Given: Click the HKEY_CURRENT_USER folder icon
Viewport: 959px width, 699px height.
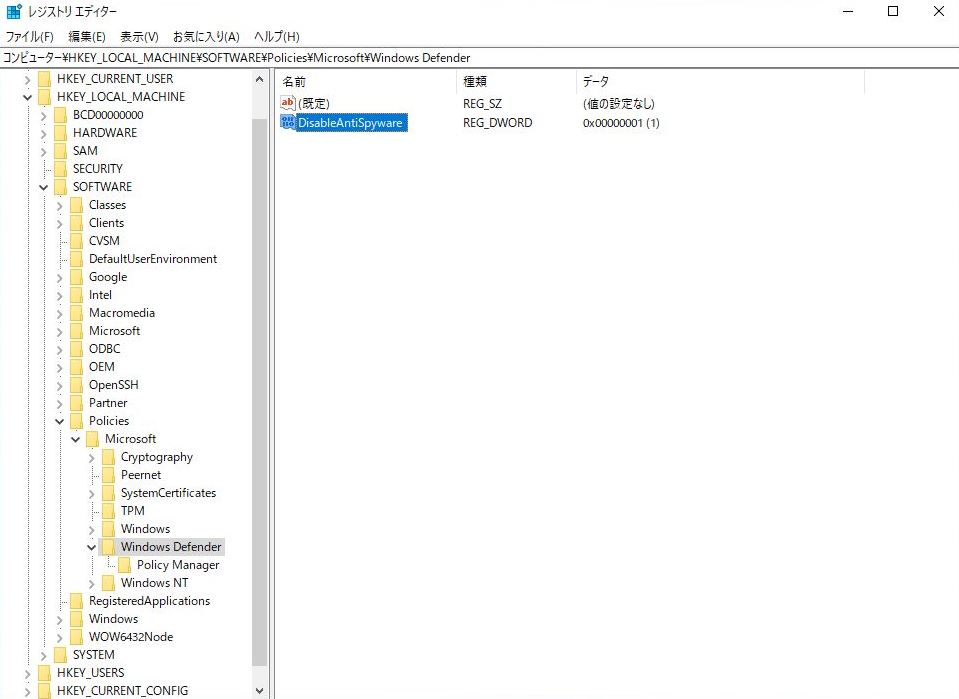Looking at the screenshot, I should tap(45, 79).
